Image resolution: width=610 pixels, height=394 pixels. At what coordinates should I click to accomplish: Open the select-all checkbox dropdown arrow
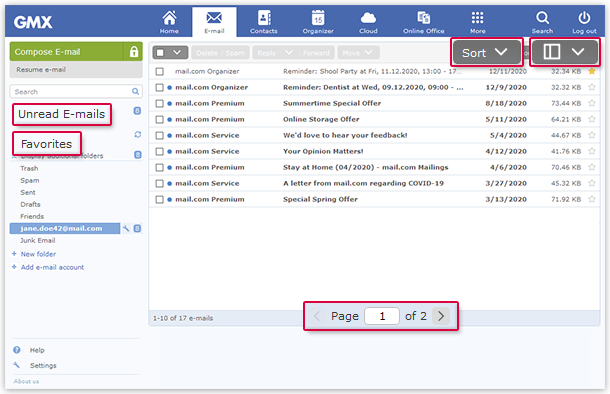tap(177, 53)
